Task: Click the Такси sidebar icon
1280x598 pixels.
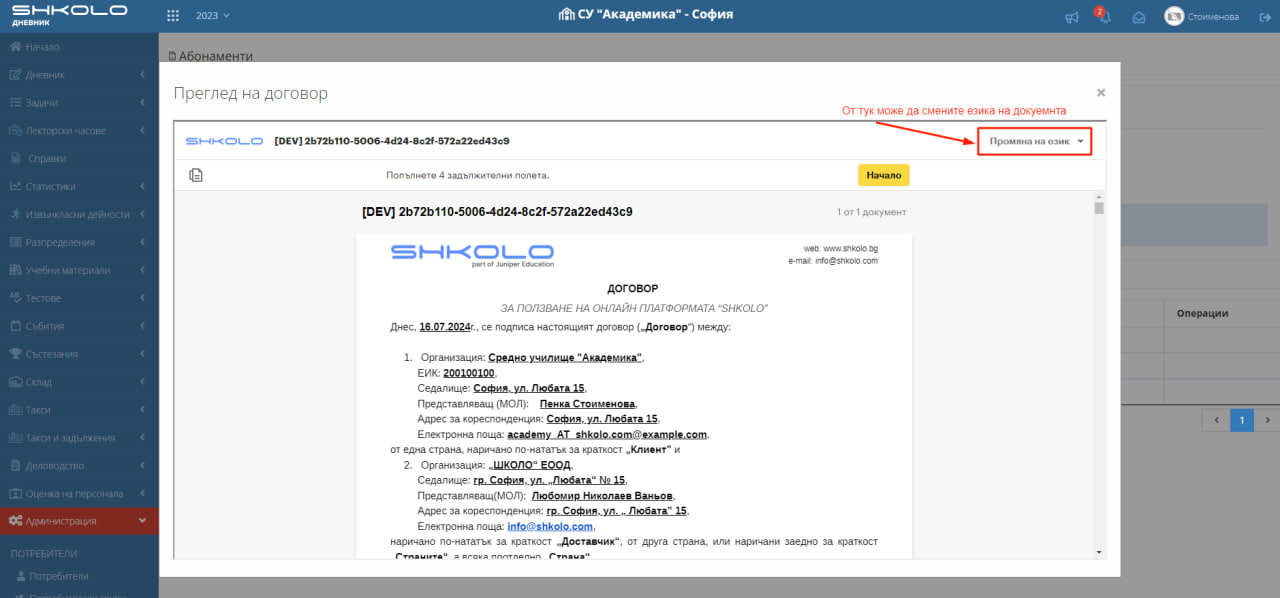Action: (16, 410)
